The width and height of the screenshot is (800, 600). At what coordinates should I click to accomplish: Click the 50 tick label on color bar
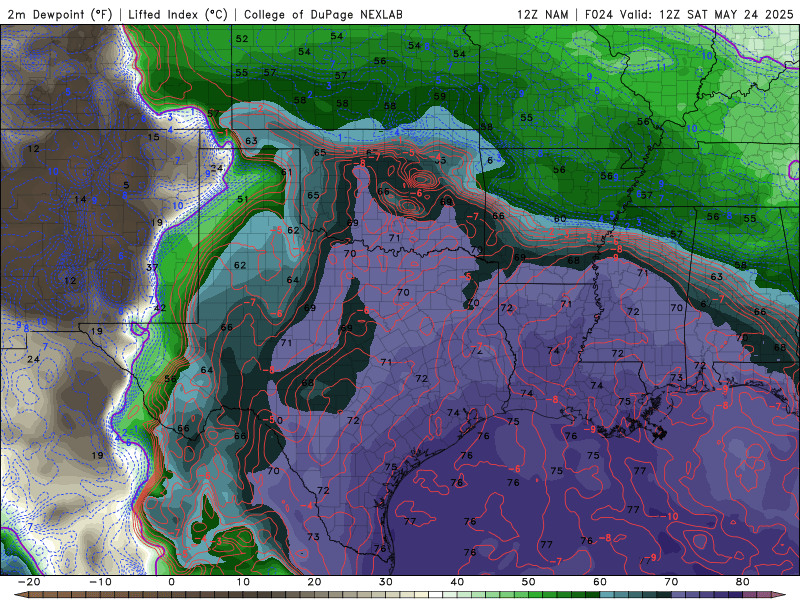coord(529,582)
